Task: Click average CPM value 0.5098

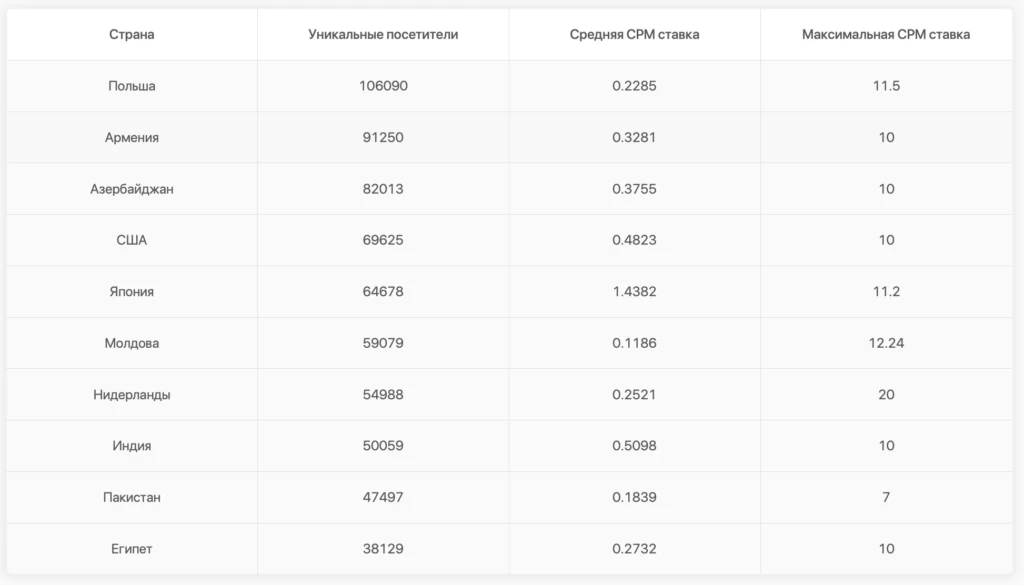Action: 634,446
